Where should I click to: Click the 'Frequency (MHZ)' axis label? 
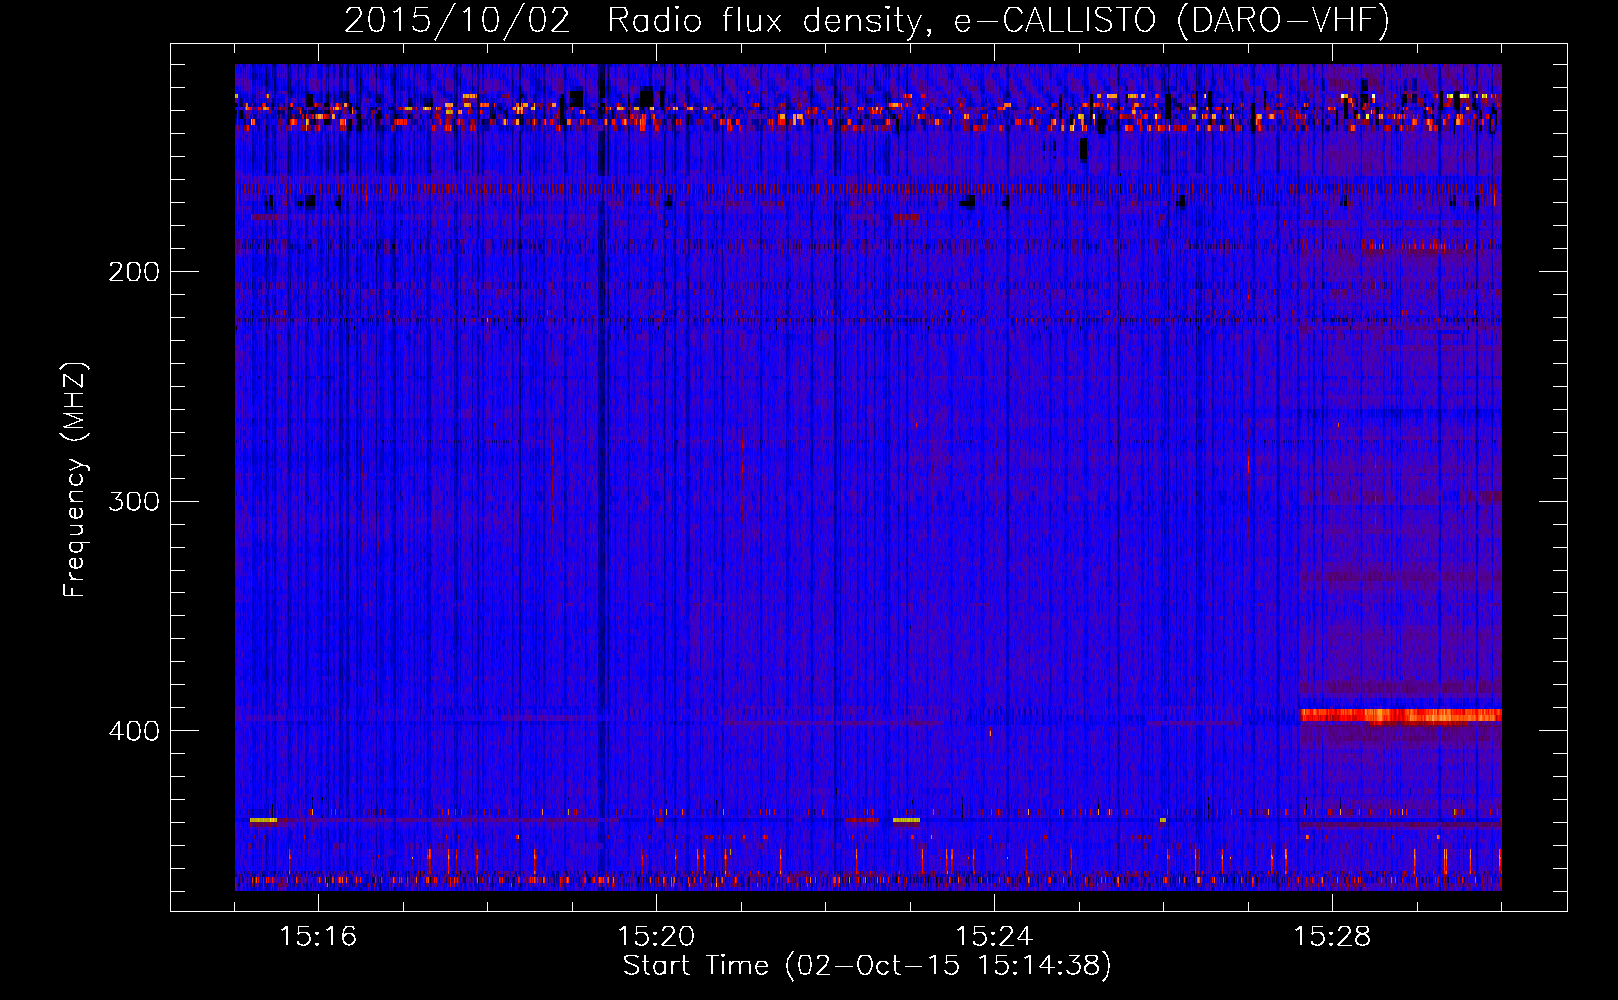coord(76,479)
